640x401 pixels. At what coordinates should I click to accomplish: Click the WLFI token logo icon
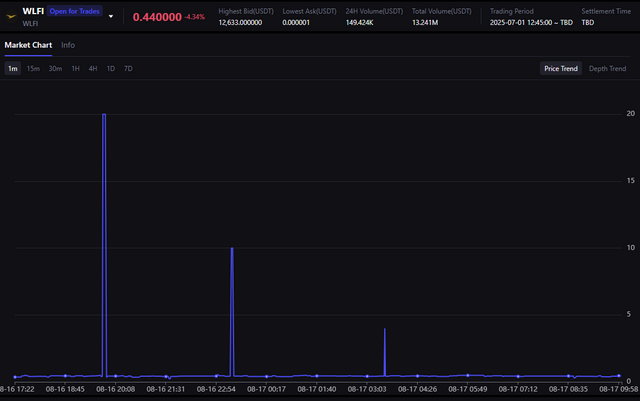click(x=11, y=16)
